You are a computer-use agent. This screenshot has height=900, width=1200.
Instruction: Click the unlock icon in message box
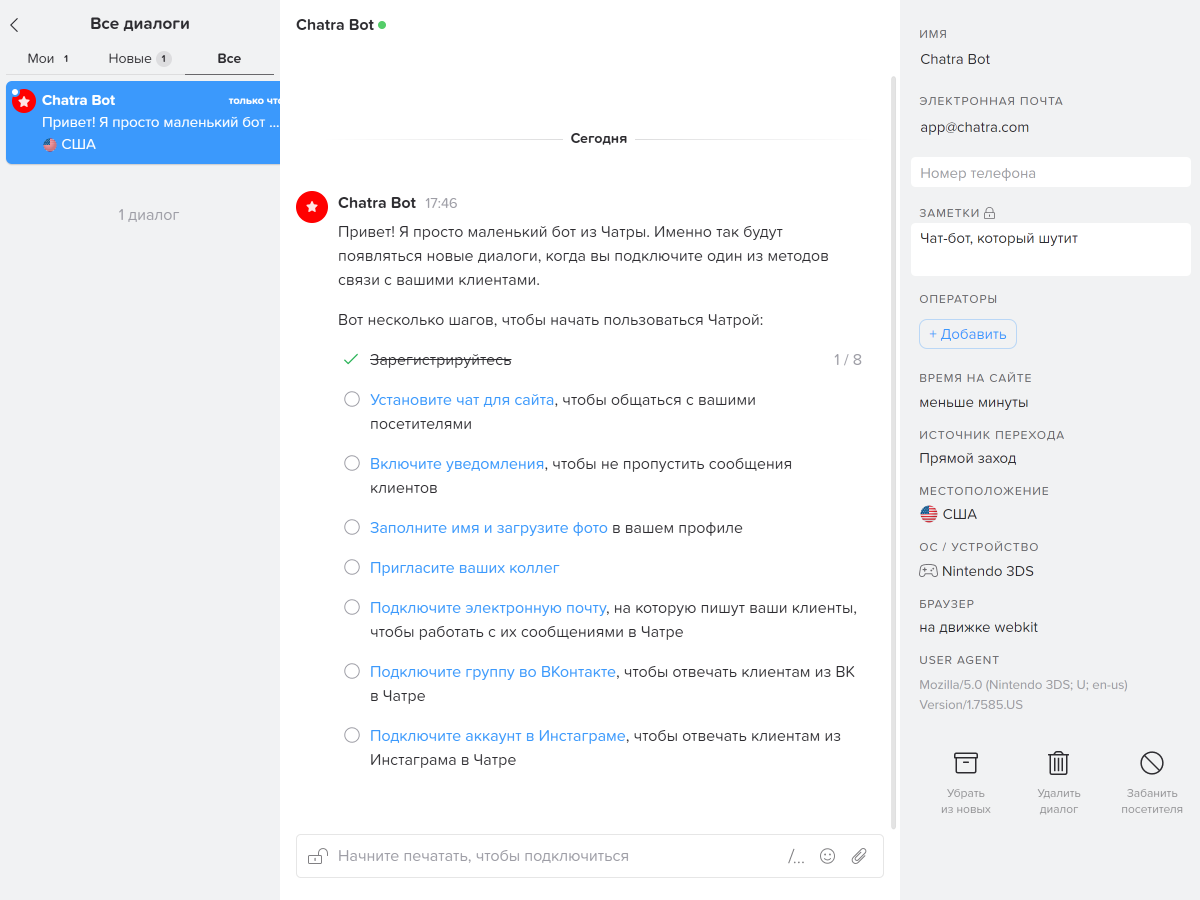click(x=318, y=856)
